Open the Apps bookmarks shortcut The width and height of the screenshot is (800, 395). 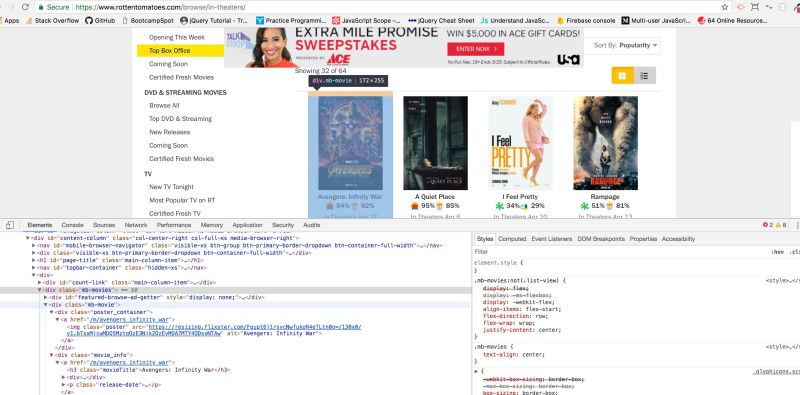pos(10,21)
